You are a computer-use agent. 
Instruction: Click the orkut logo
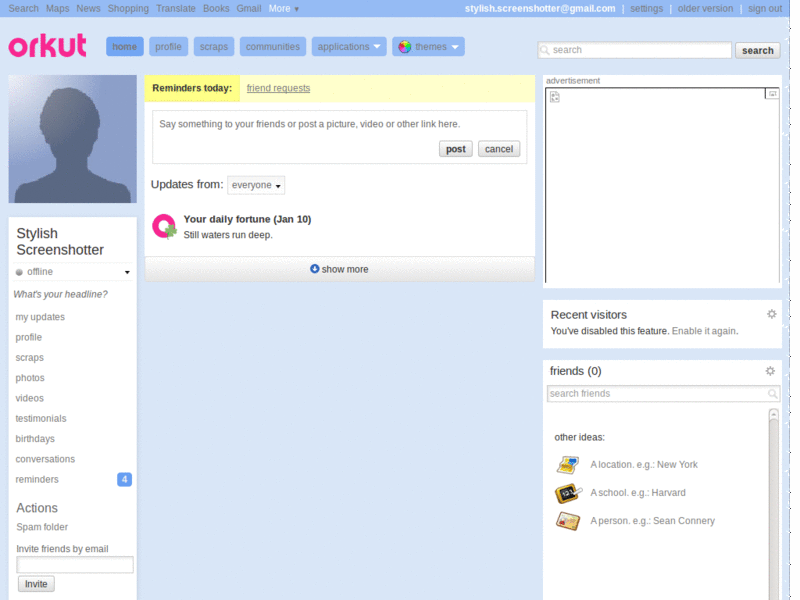pyautogui.click(x=47, y=45)
